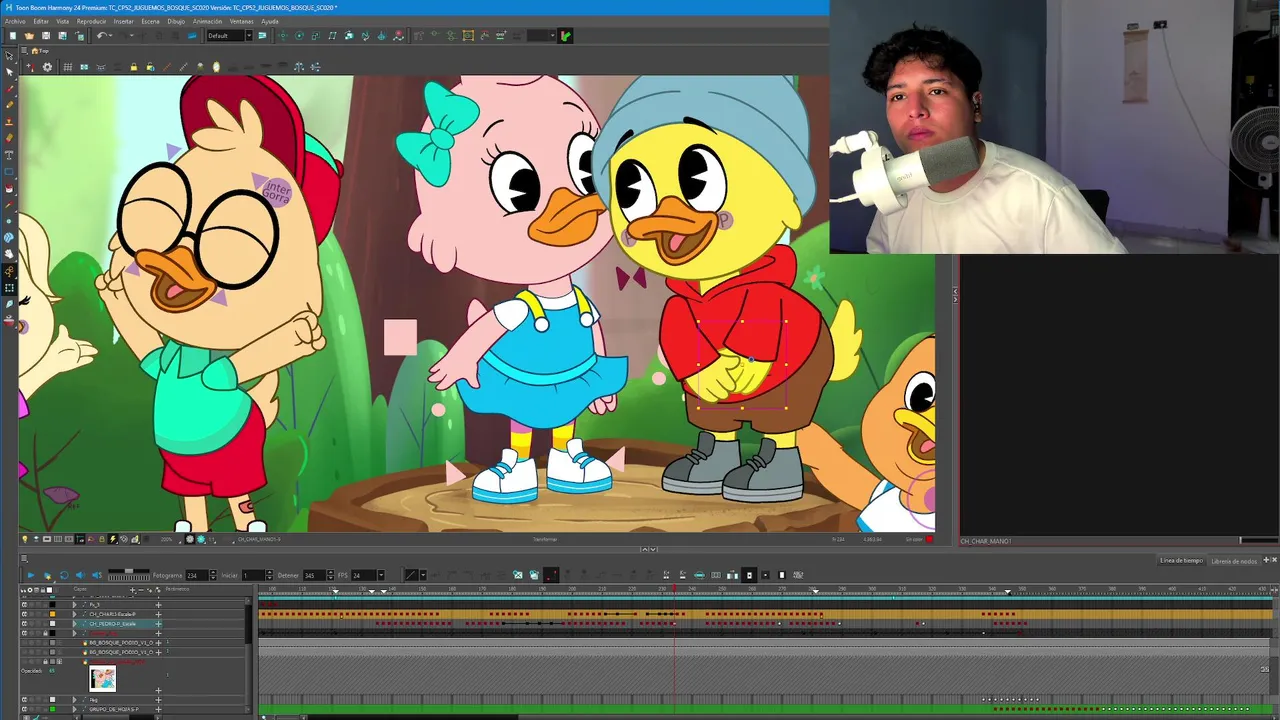Select the Select arrow tool
The height and width of the screenshot is (720, 1280).
point(10,72)
